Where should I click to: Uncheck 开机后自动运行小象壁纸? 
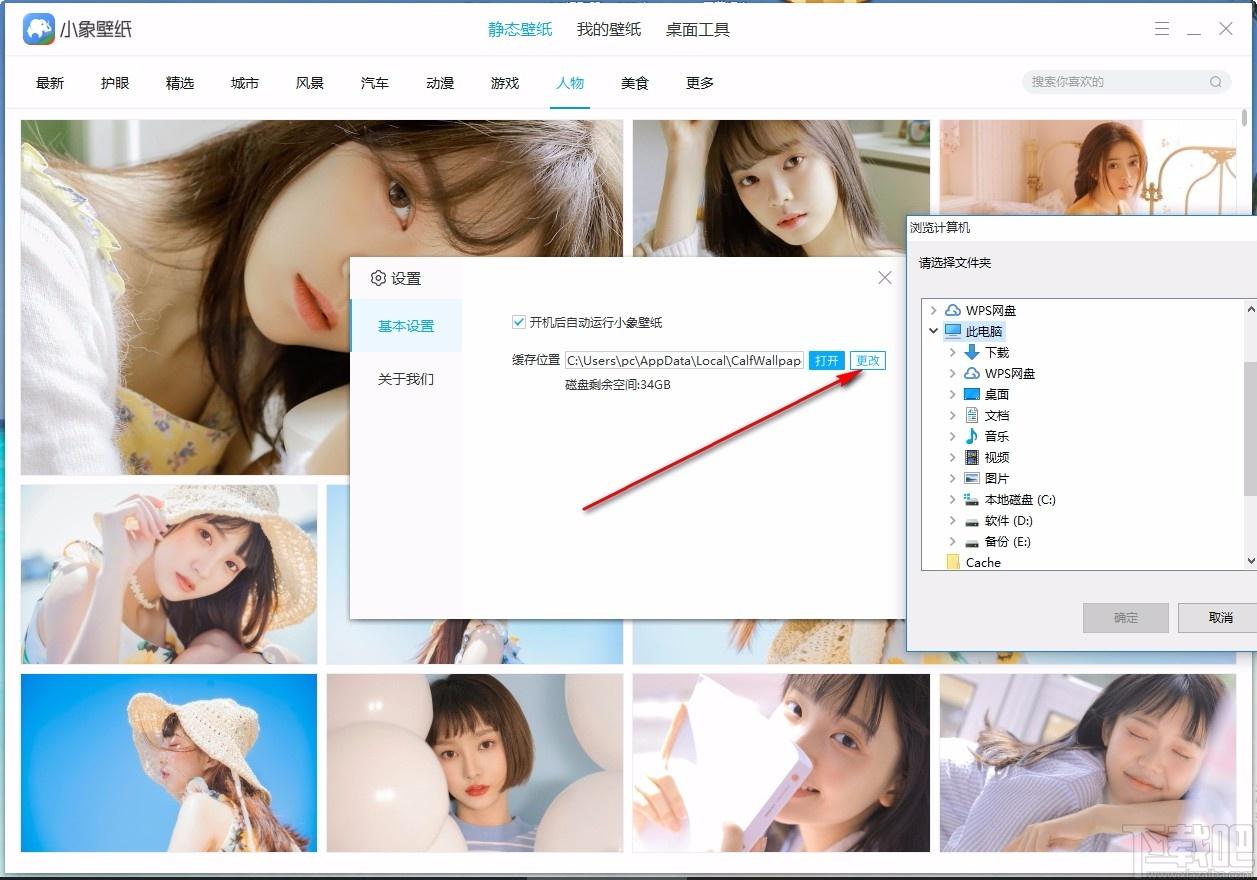tap(519, 322)
